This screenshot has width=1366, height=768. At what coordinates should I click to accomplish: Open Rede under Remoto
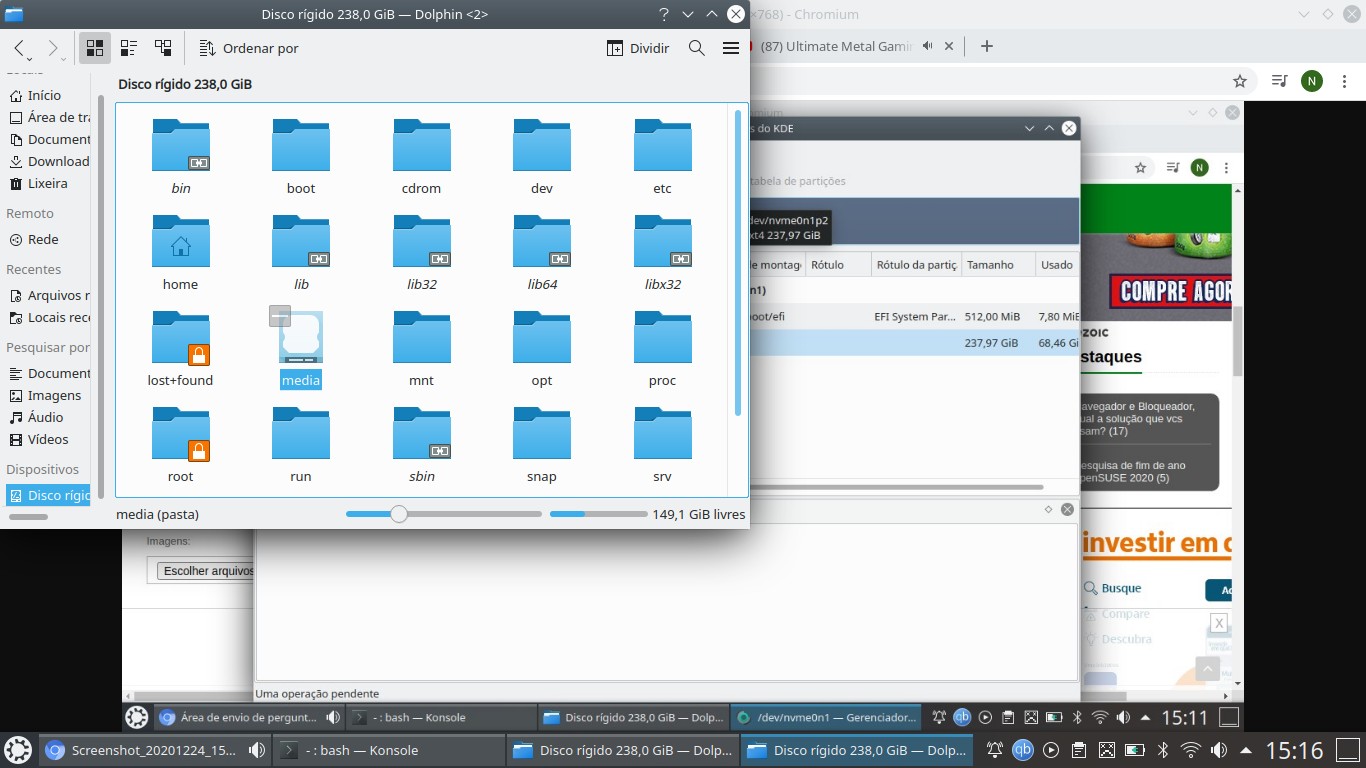[x=47, y=239]
